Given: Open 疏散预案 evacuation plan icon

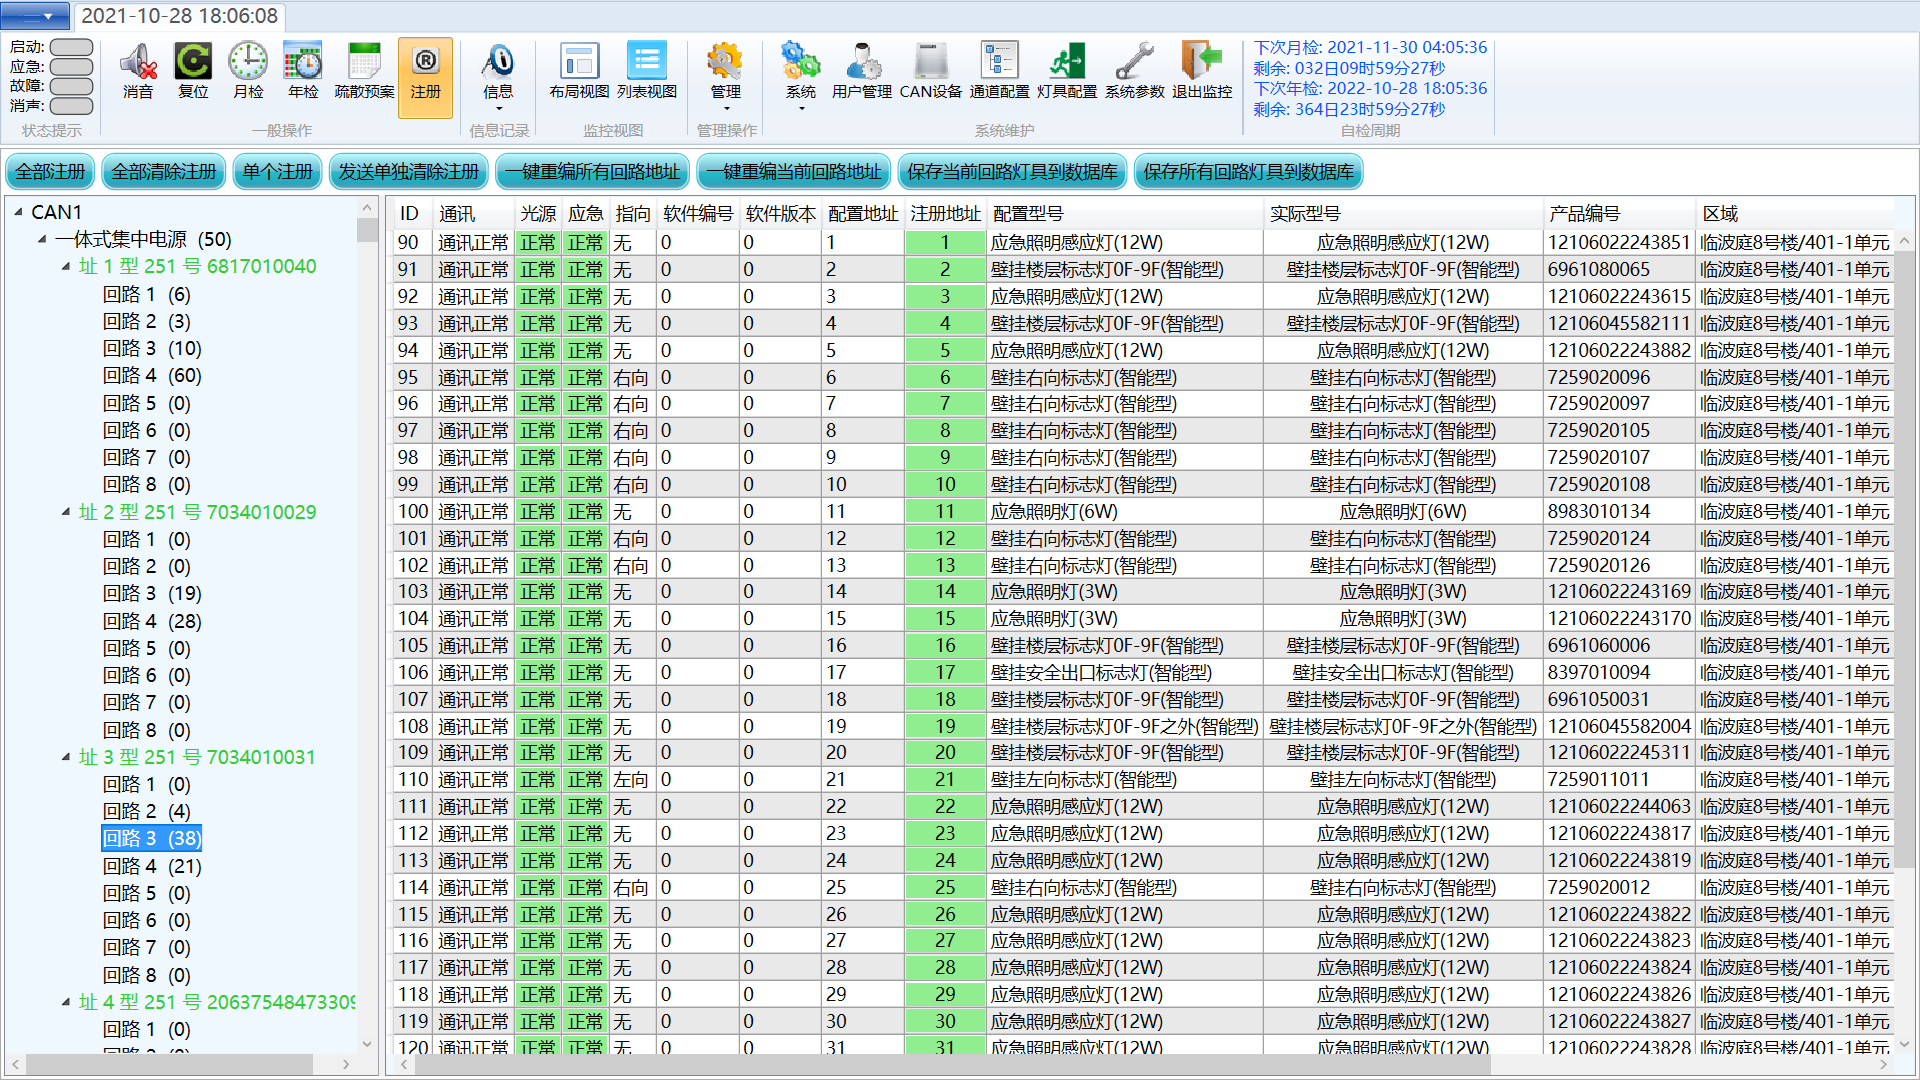Looking at the screenshot, I should pyautogui.click(x=364, y=63).
